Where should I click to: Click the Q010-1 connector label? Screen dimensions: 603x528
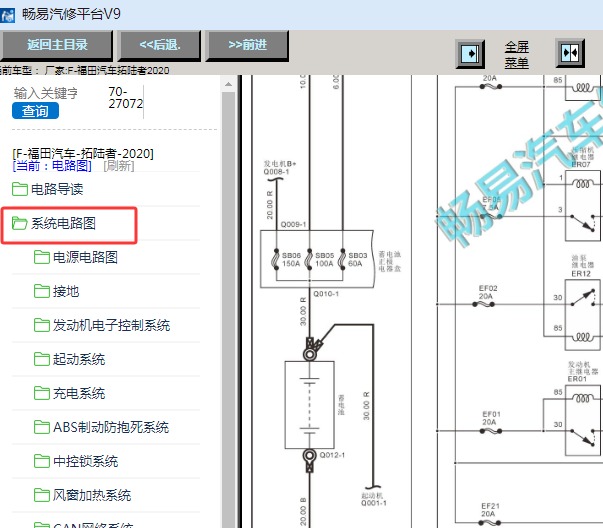click(x=326, y=294)
